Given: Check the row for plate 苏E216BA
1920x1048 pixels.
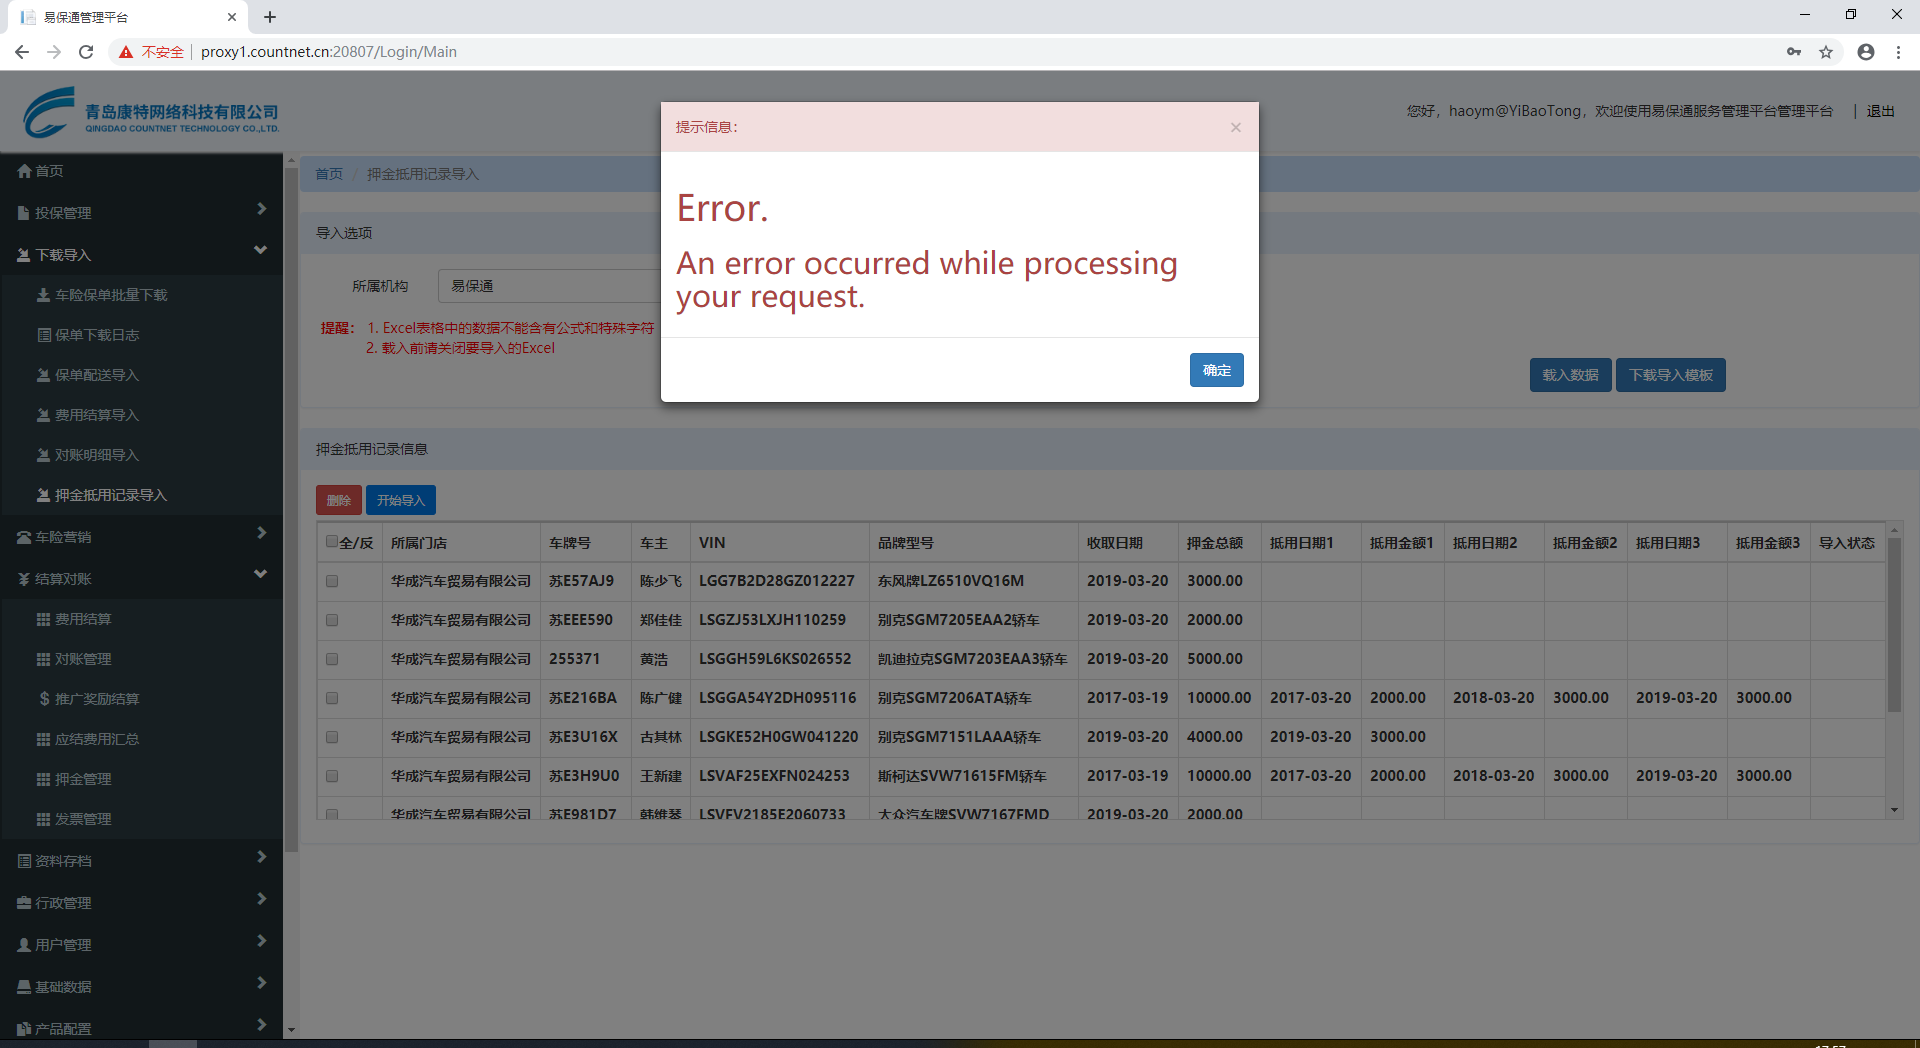Looking at the screenshot, I should [332, 698].
